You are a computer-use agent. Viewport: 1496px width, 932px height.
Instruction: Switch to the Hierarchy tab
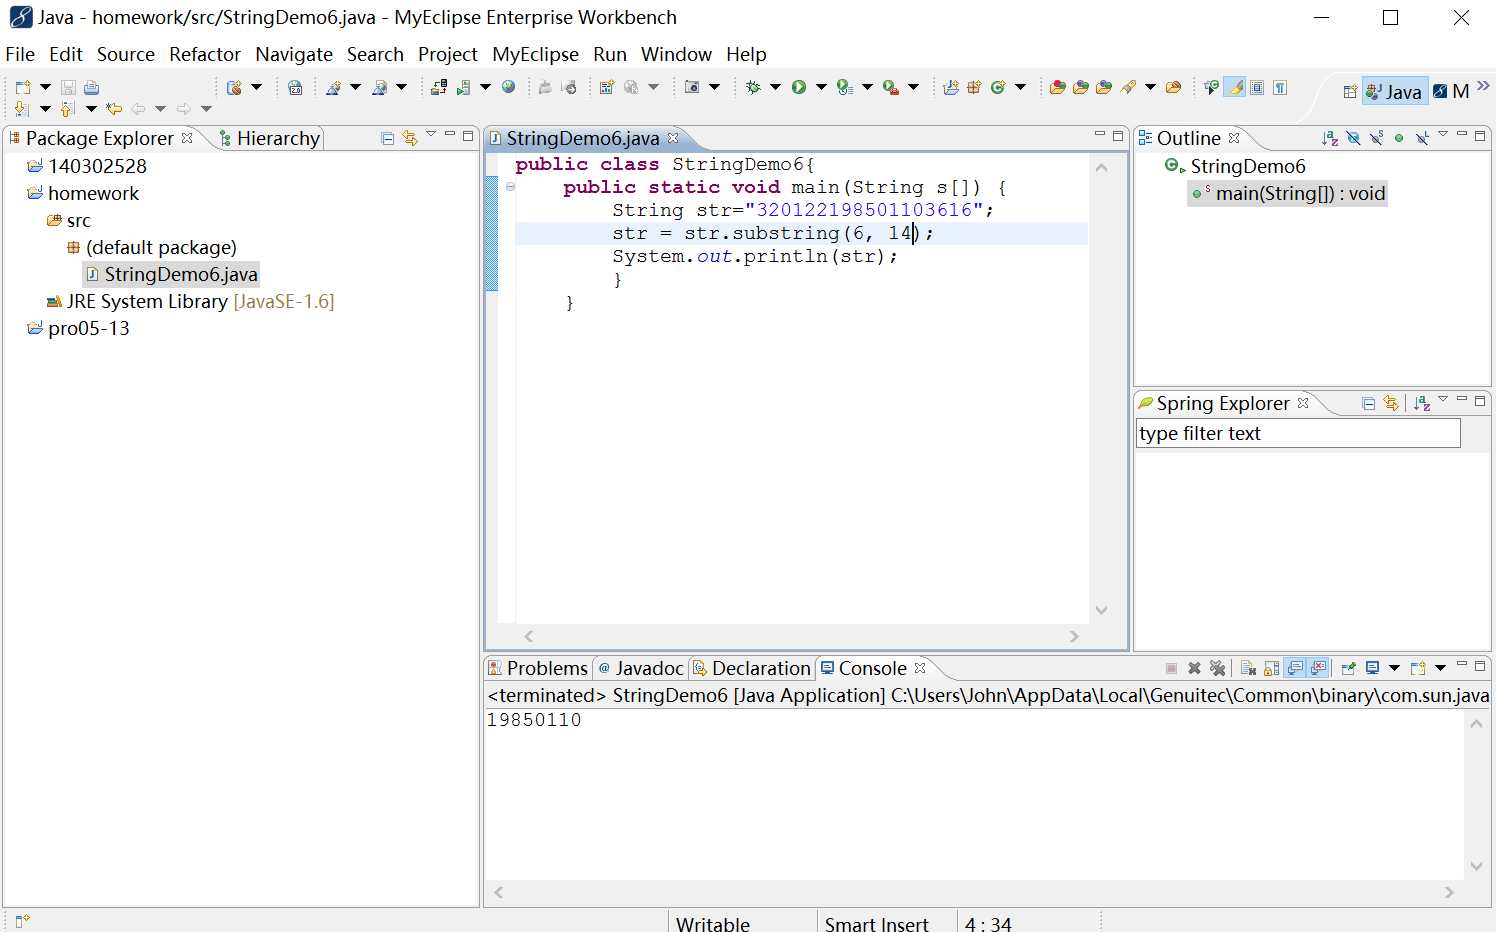[269, 138]
